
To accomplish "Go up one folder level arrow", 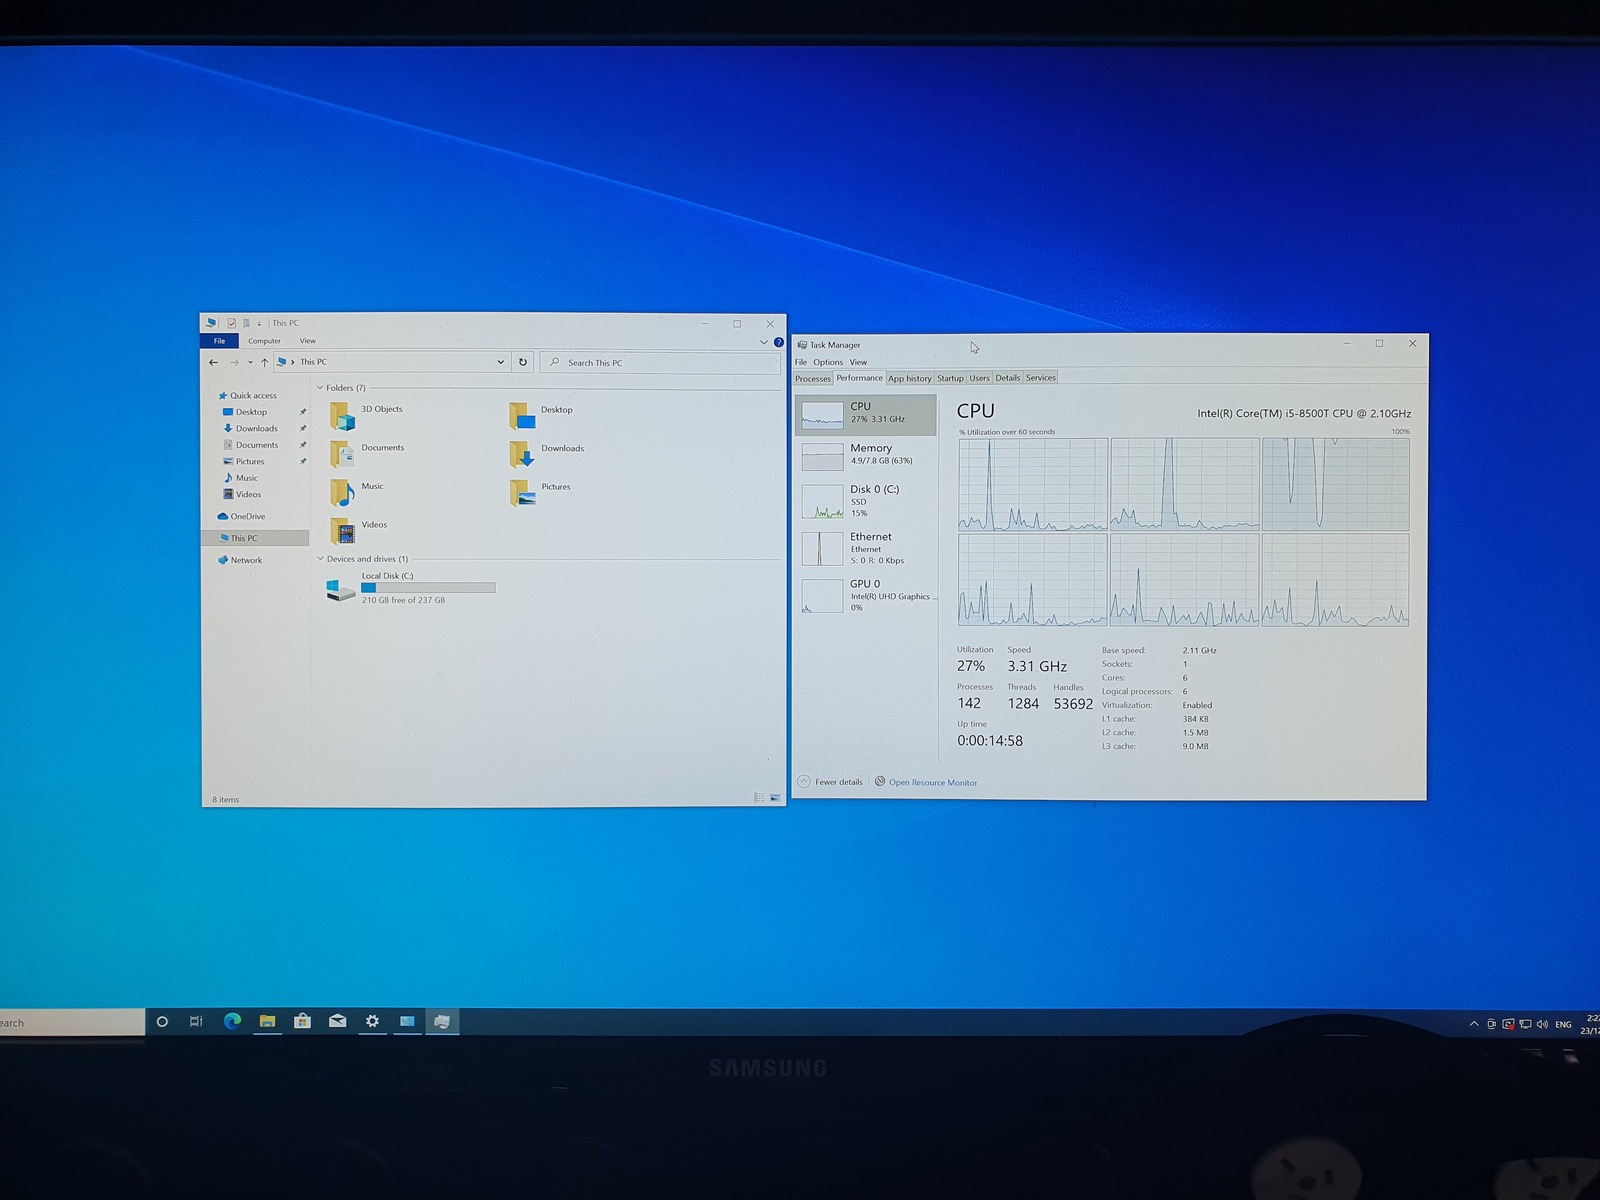I will [x=264, y=363].
